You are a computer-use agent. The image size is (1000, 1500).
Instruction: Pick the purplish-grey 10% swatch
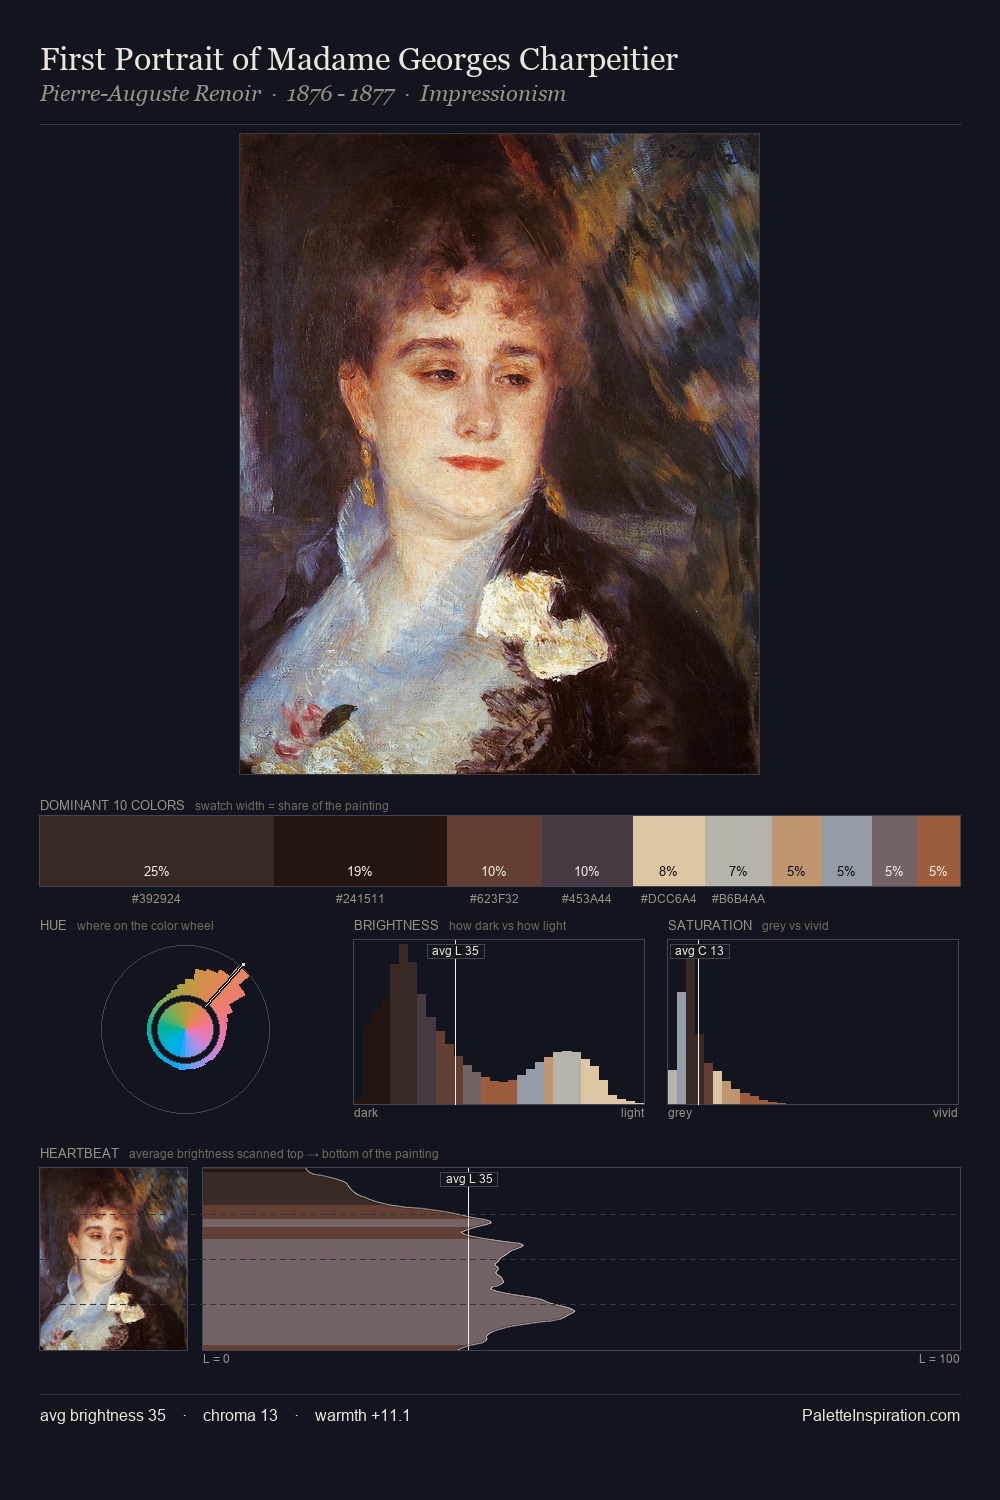point(587,851)
